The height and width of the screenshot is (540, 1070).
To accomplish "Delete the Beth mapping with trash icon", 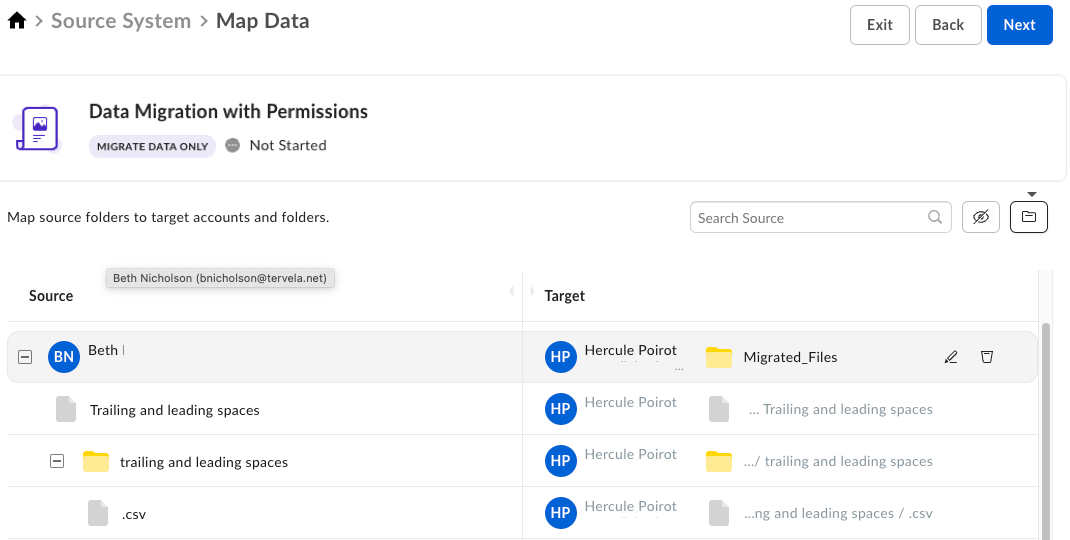I will point(987,357).
